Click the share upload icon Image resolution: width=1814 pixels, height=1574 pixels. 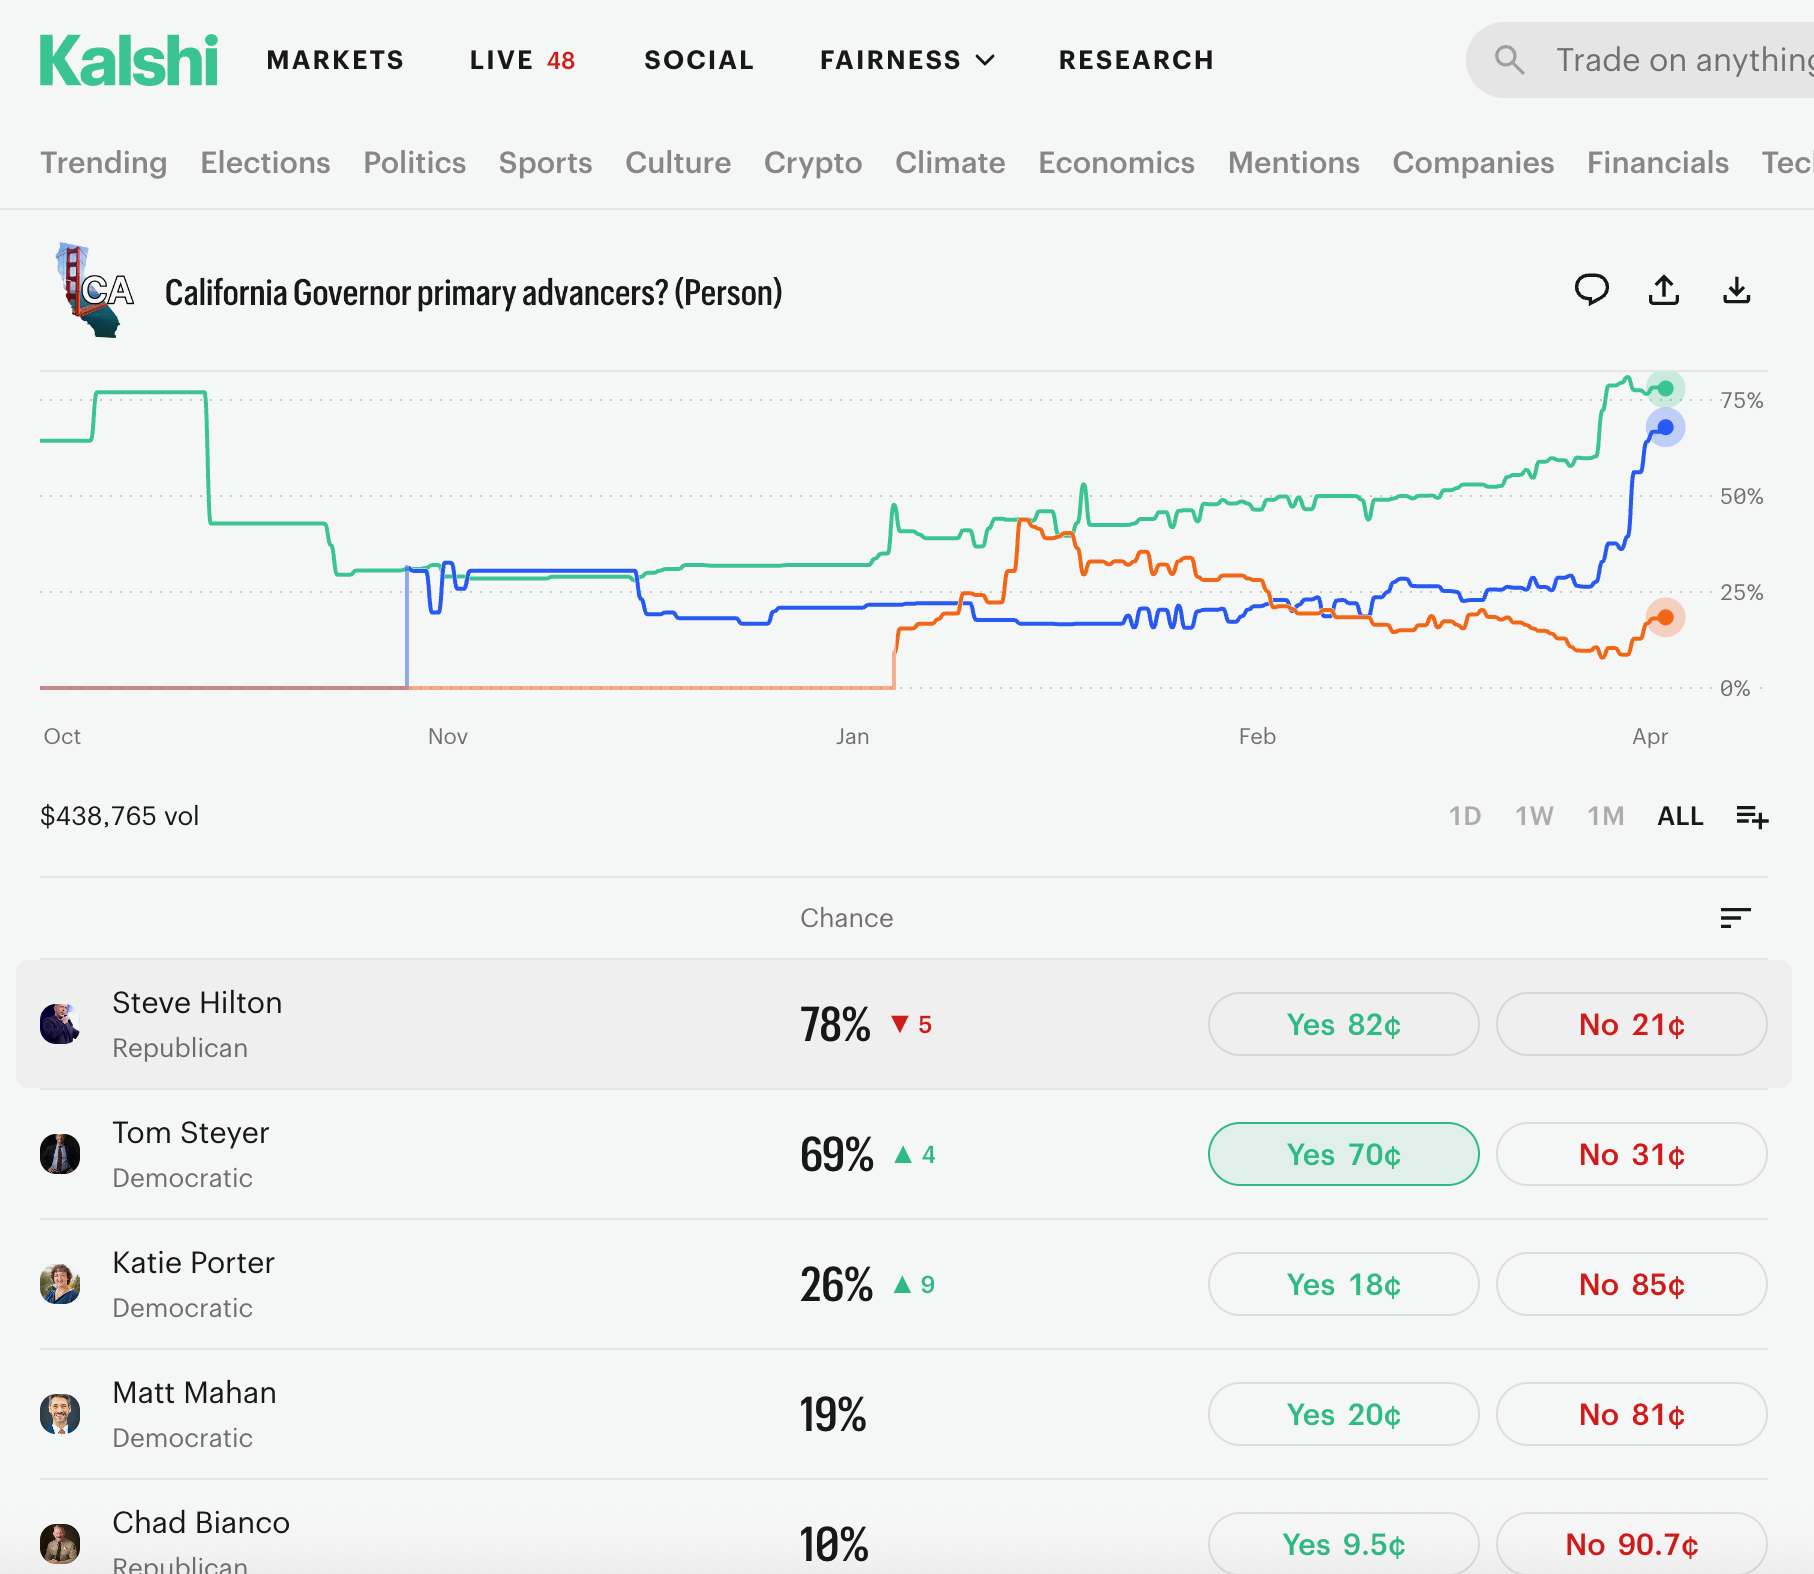pyautogui.click(x=1664, y=290)
